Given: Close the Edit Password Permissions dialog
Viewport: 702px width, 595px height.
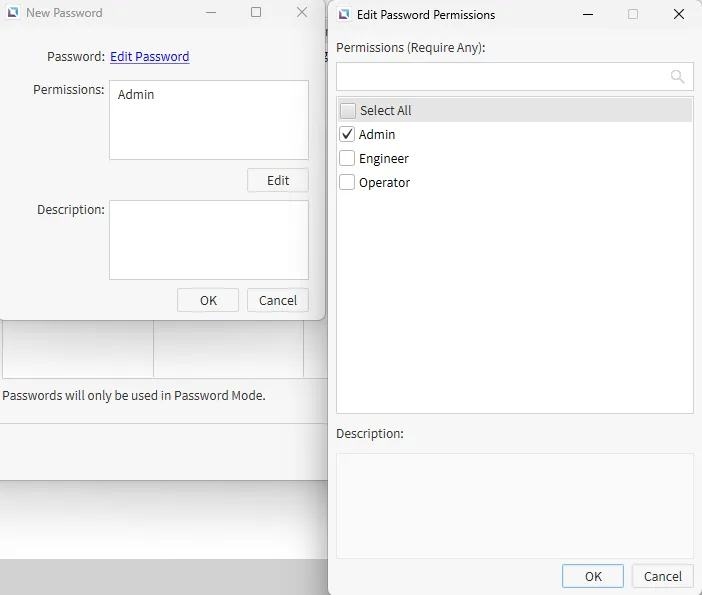Looking at the screenshot, I should point(679,15).
